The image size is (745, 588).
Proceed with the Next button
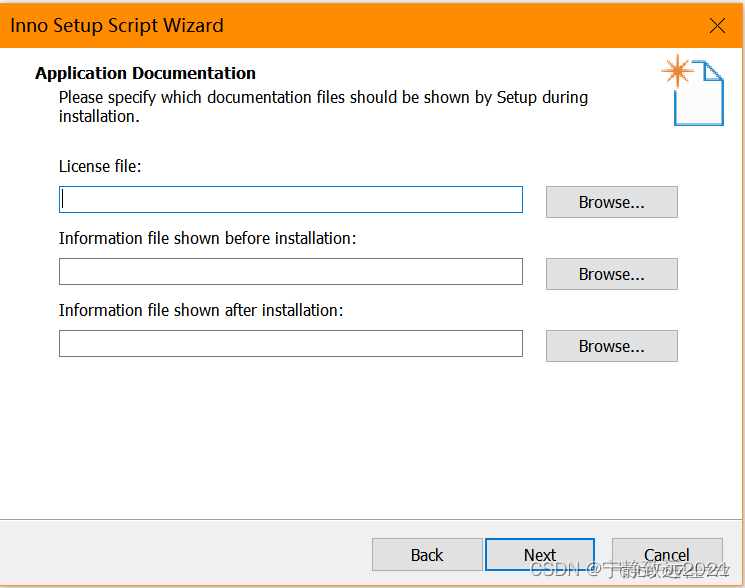click(540, 554)
